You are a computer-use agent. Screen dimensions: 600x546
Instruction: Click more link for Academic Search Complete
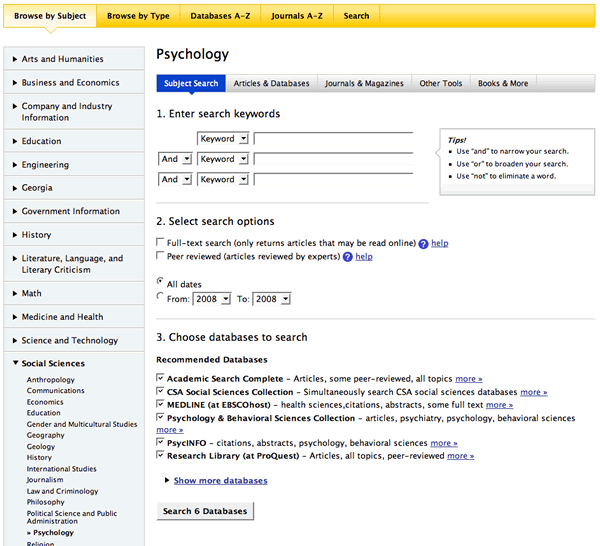pos(469,379)
